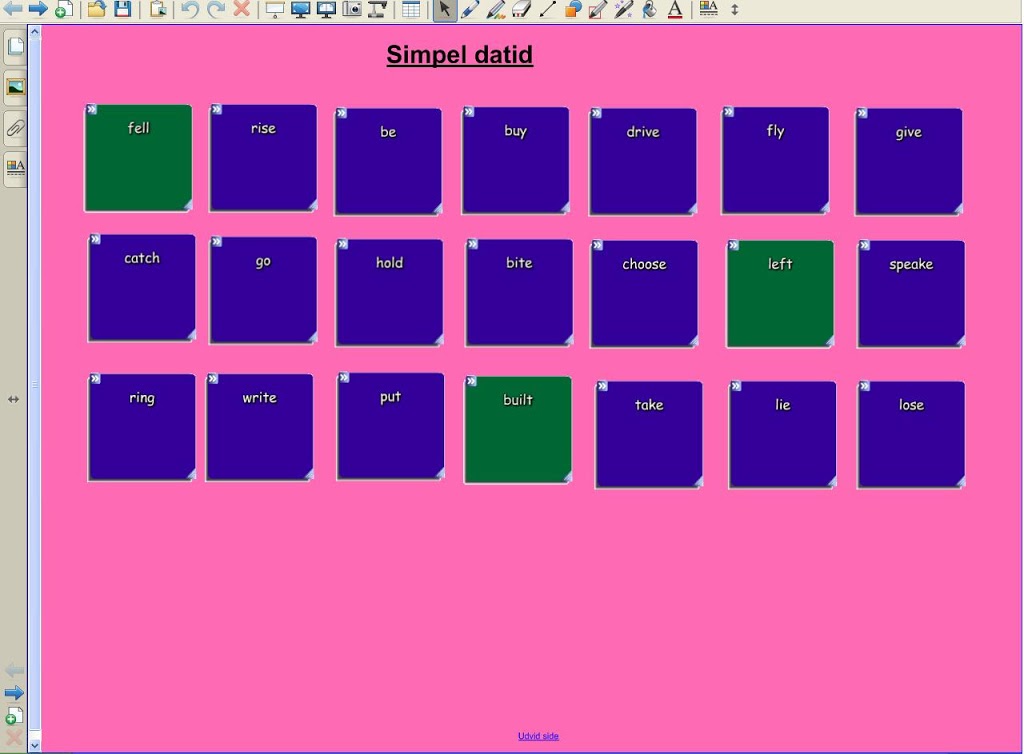Save the notebook file

point(123,9)
